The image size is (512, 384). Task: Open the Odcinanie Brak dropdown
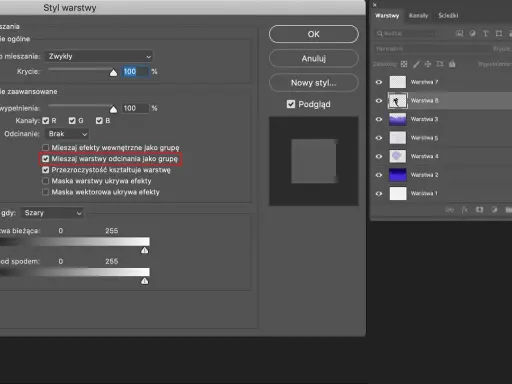[67, 134]
